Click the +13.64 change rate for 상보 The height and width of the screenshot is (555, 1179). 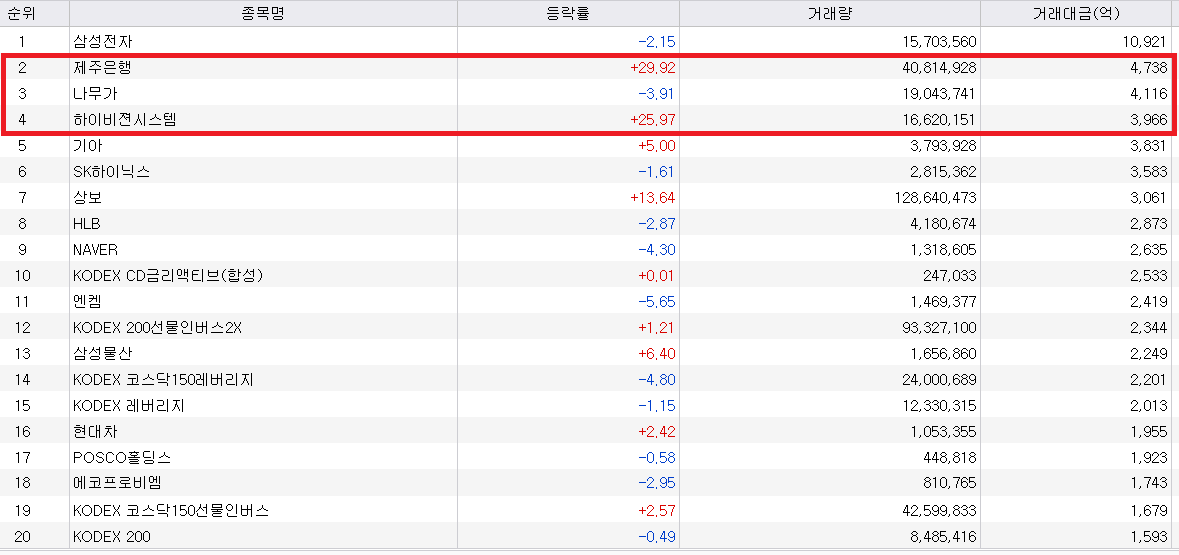pyautogui.click(x=653, y=198)
